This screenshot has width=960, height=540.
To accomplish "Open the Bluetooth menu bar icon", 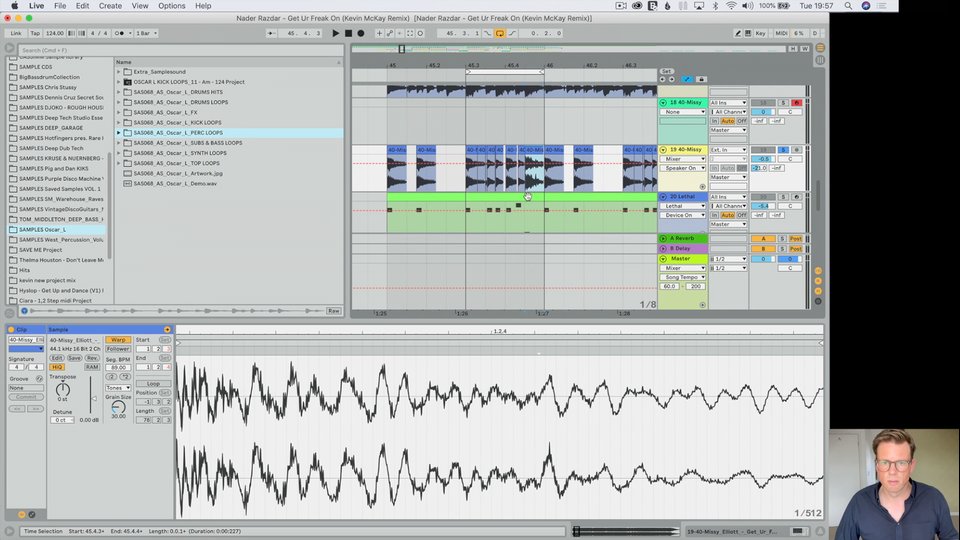I will click(x=714, y=6).
